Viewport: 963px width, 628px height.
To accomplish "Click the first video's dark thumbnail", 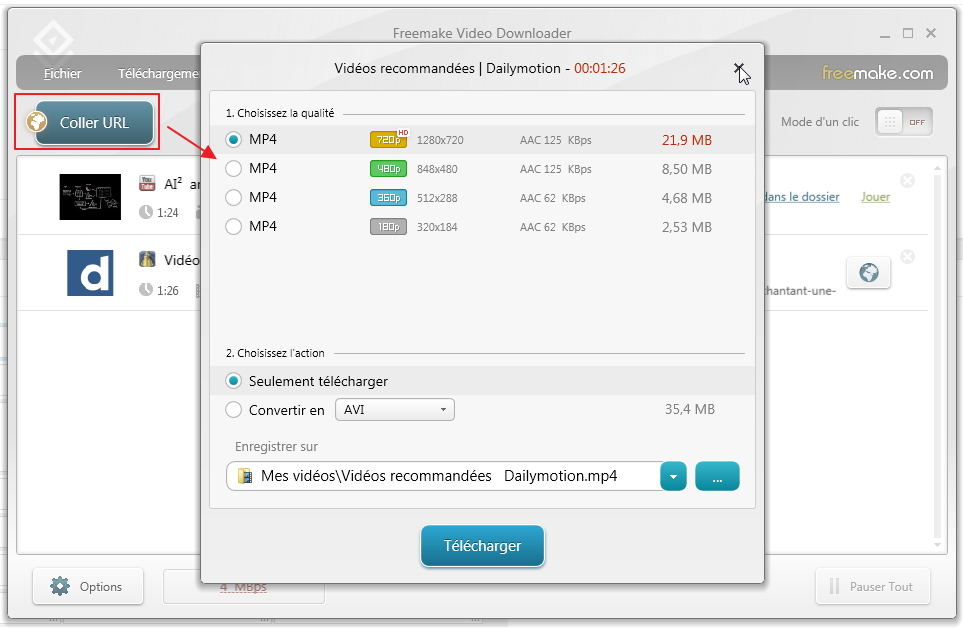I will point(90,196).
